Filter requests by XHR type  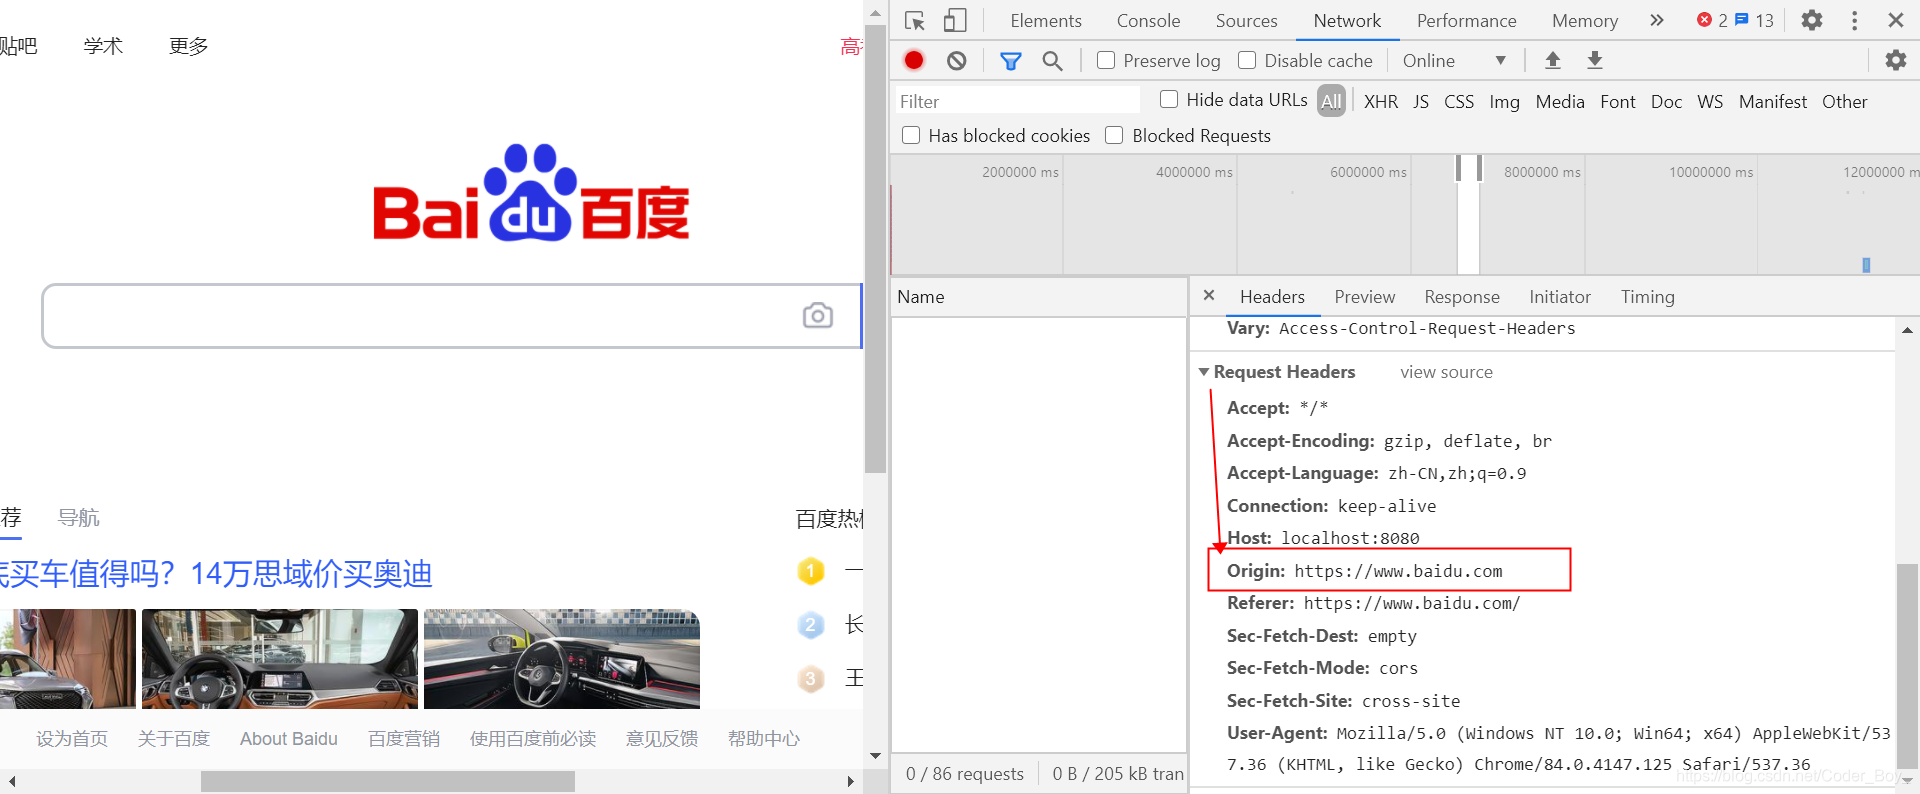[1381, 102]
